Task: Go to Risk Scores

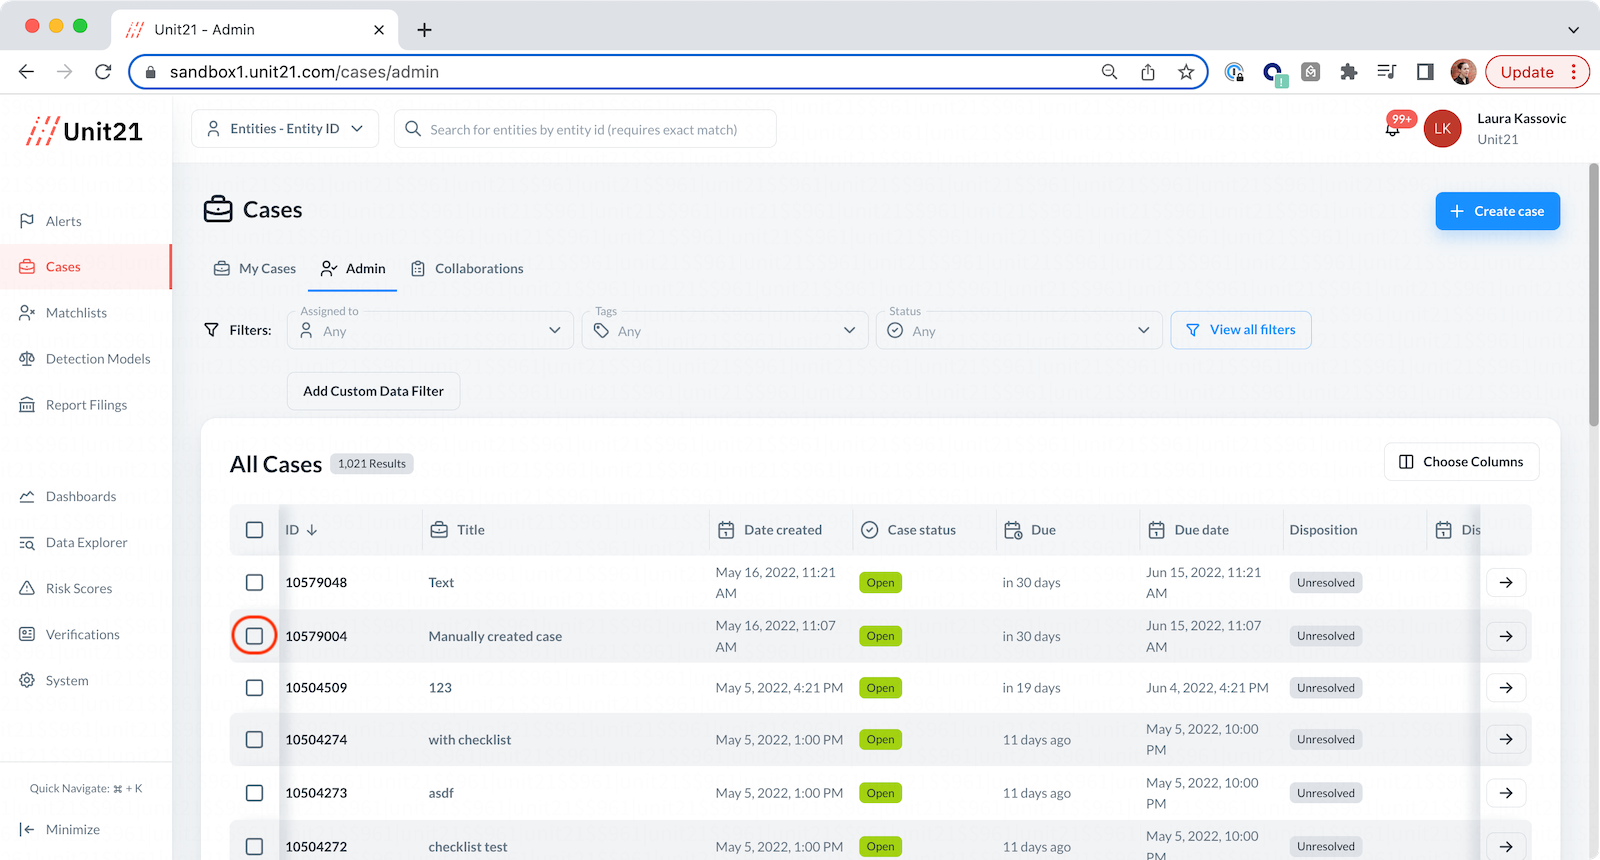Action: 79,589
